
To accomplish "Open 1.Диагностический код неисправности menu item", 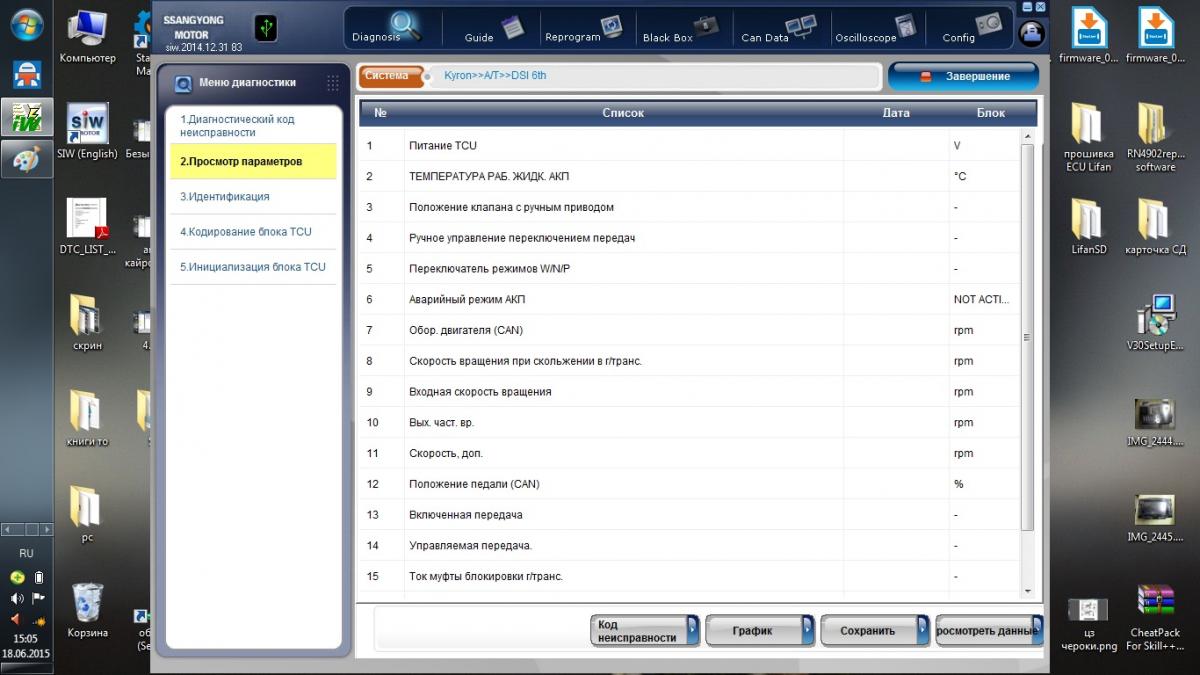I will coord(253,125).
